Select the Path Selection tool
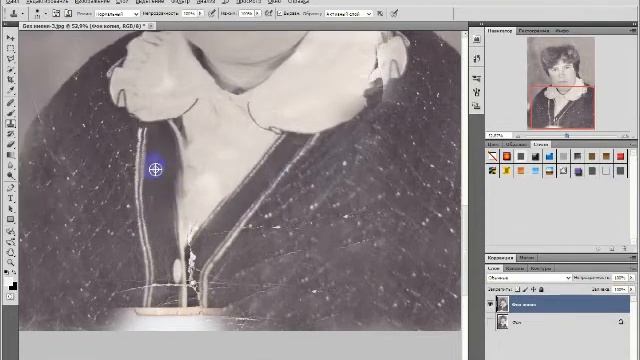The width and height of the screenshot is (640, 360). tap(11, 209)
